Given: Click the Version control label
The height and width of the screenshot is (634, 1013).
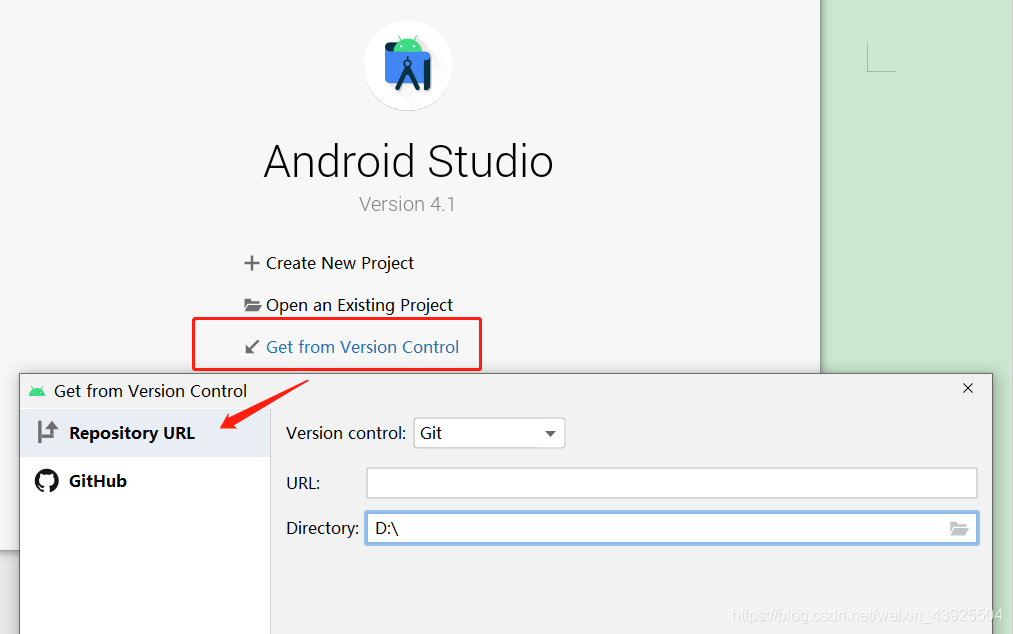Looking at the screenshot, I should (346, 433).
